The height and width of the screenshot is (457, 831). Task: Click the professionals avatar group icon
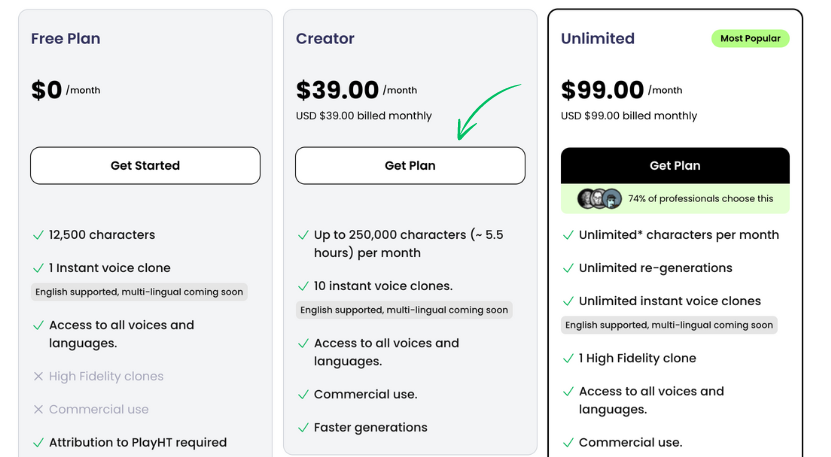pyautogui.click(x=600, y=198)
